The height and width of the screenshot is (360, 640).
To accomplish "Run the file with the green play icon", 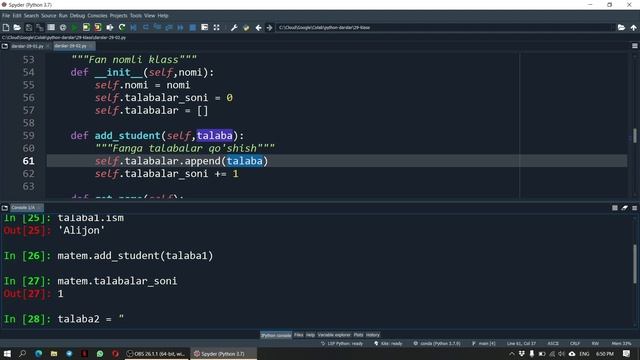I will [x=74, y=27].
